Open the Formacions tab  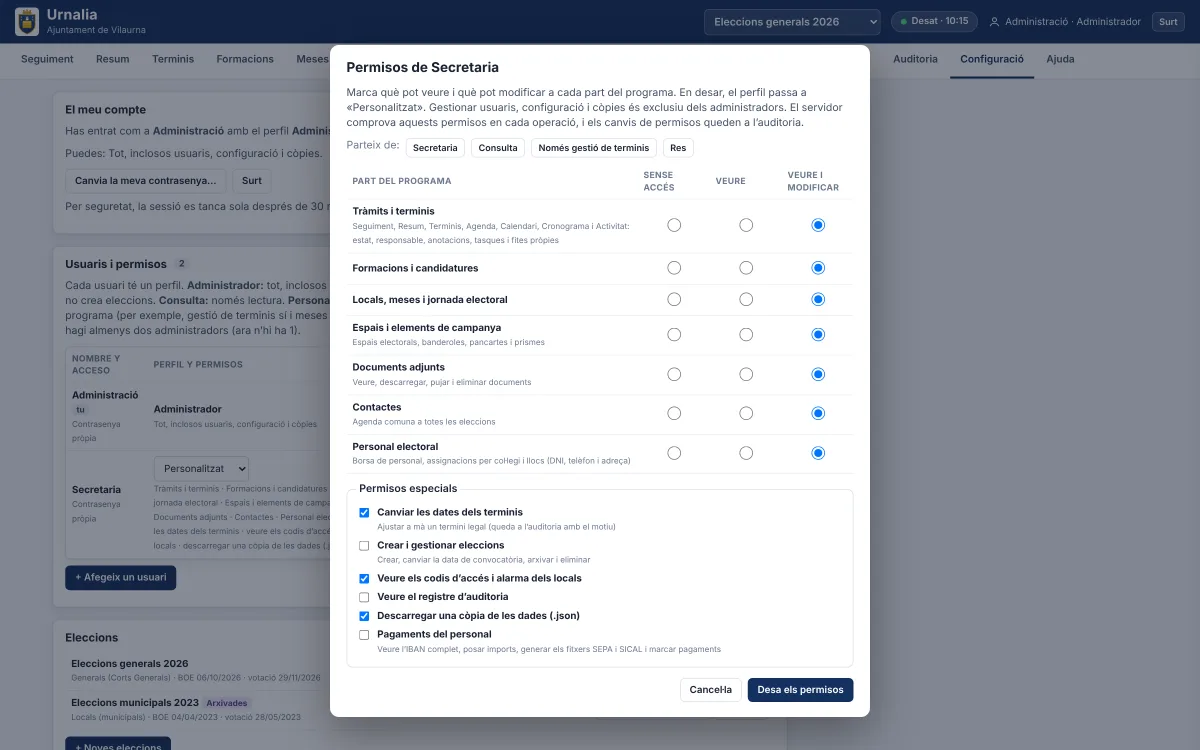tap(245, 59)
